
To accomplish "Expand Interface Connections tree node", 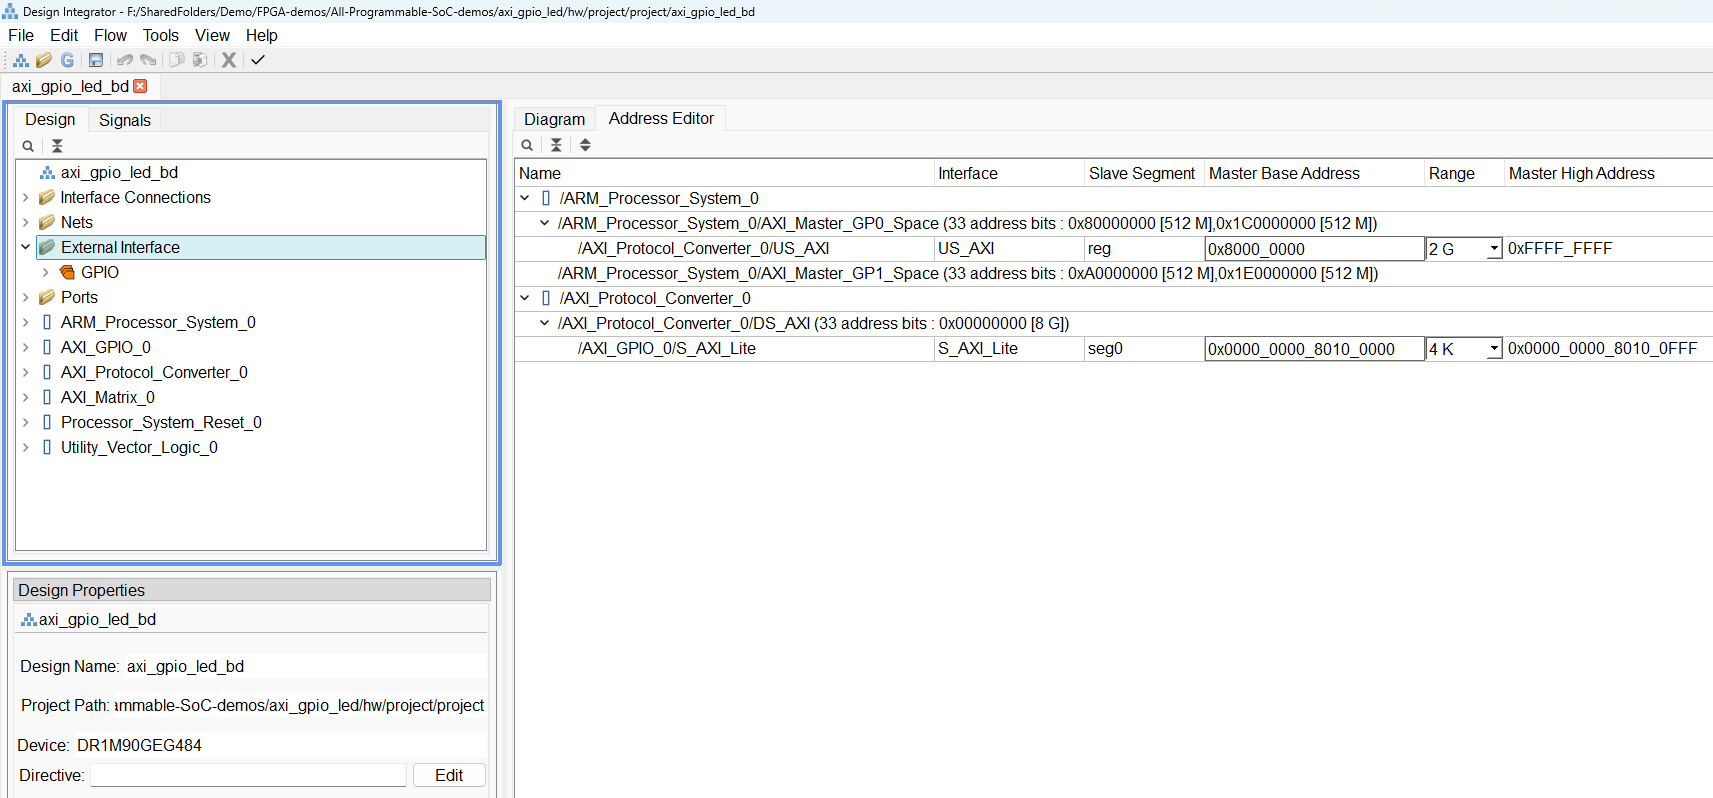I will [25, 197].
